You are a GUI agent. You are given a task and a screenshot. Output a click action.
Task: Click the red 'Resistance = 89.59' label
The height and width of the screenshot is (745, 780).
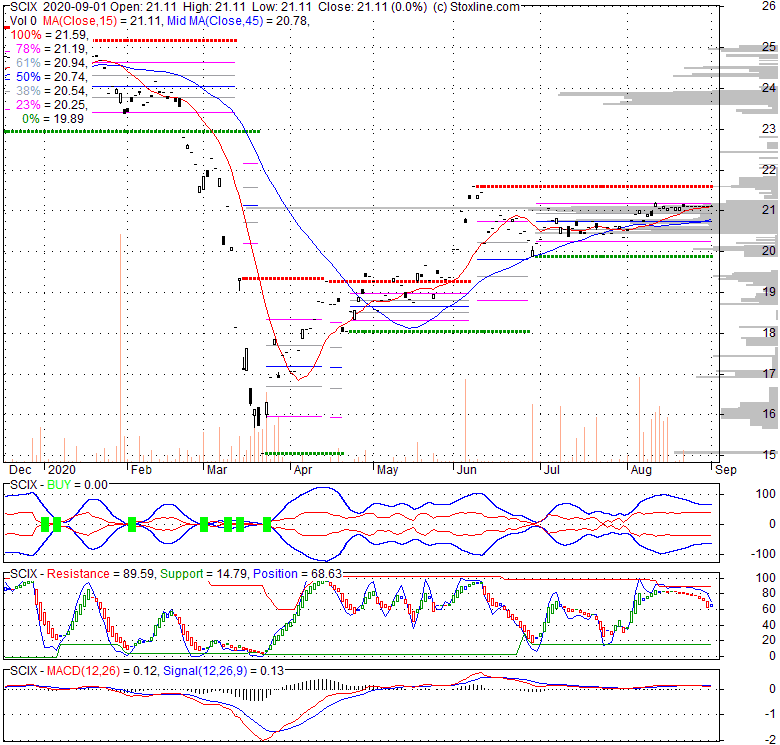click(100, 574)
